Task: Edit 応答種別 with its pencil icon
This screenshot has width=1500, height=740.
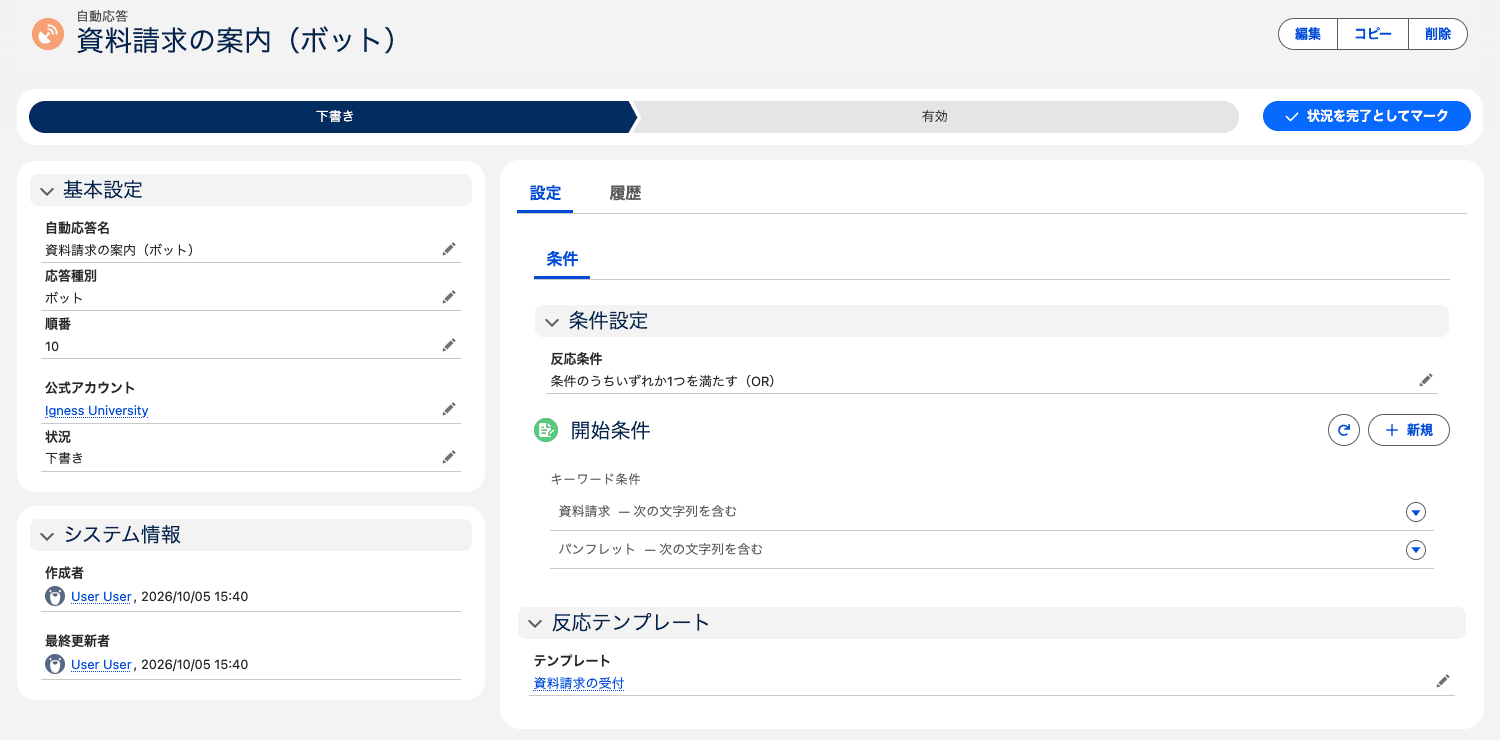Action: [449, 297]
